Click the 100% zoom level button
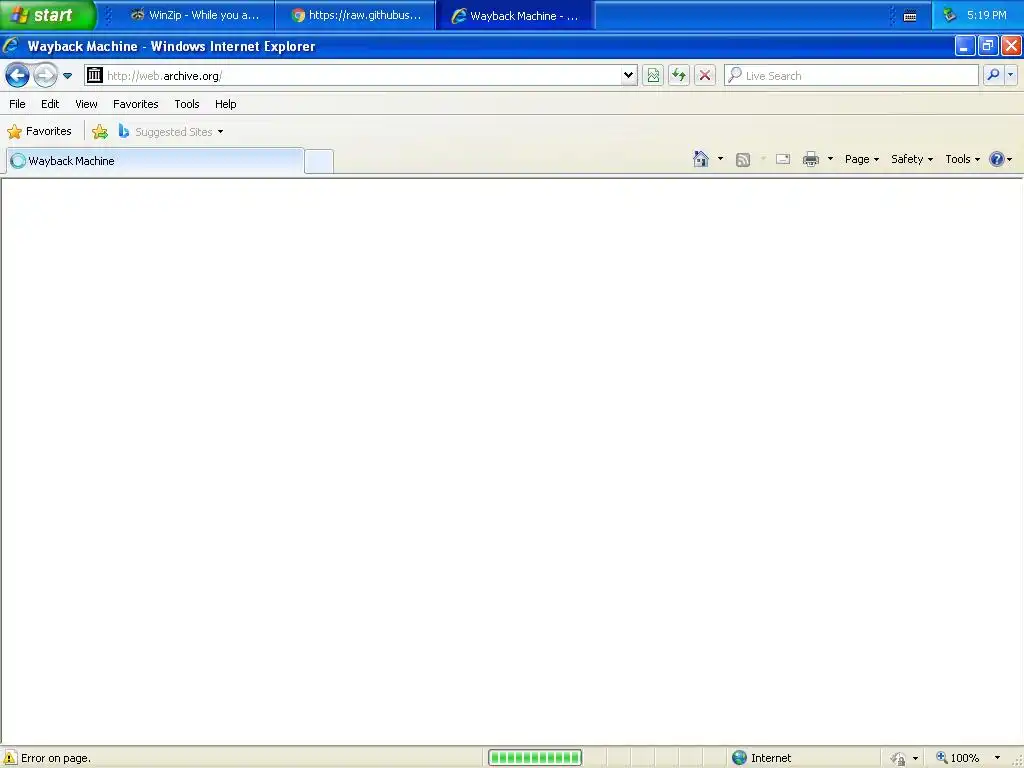1024x768 pixels. tap(958, 758)
